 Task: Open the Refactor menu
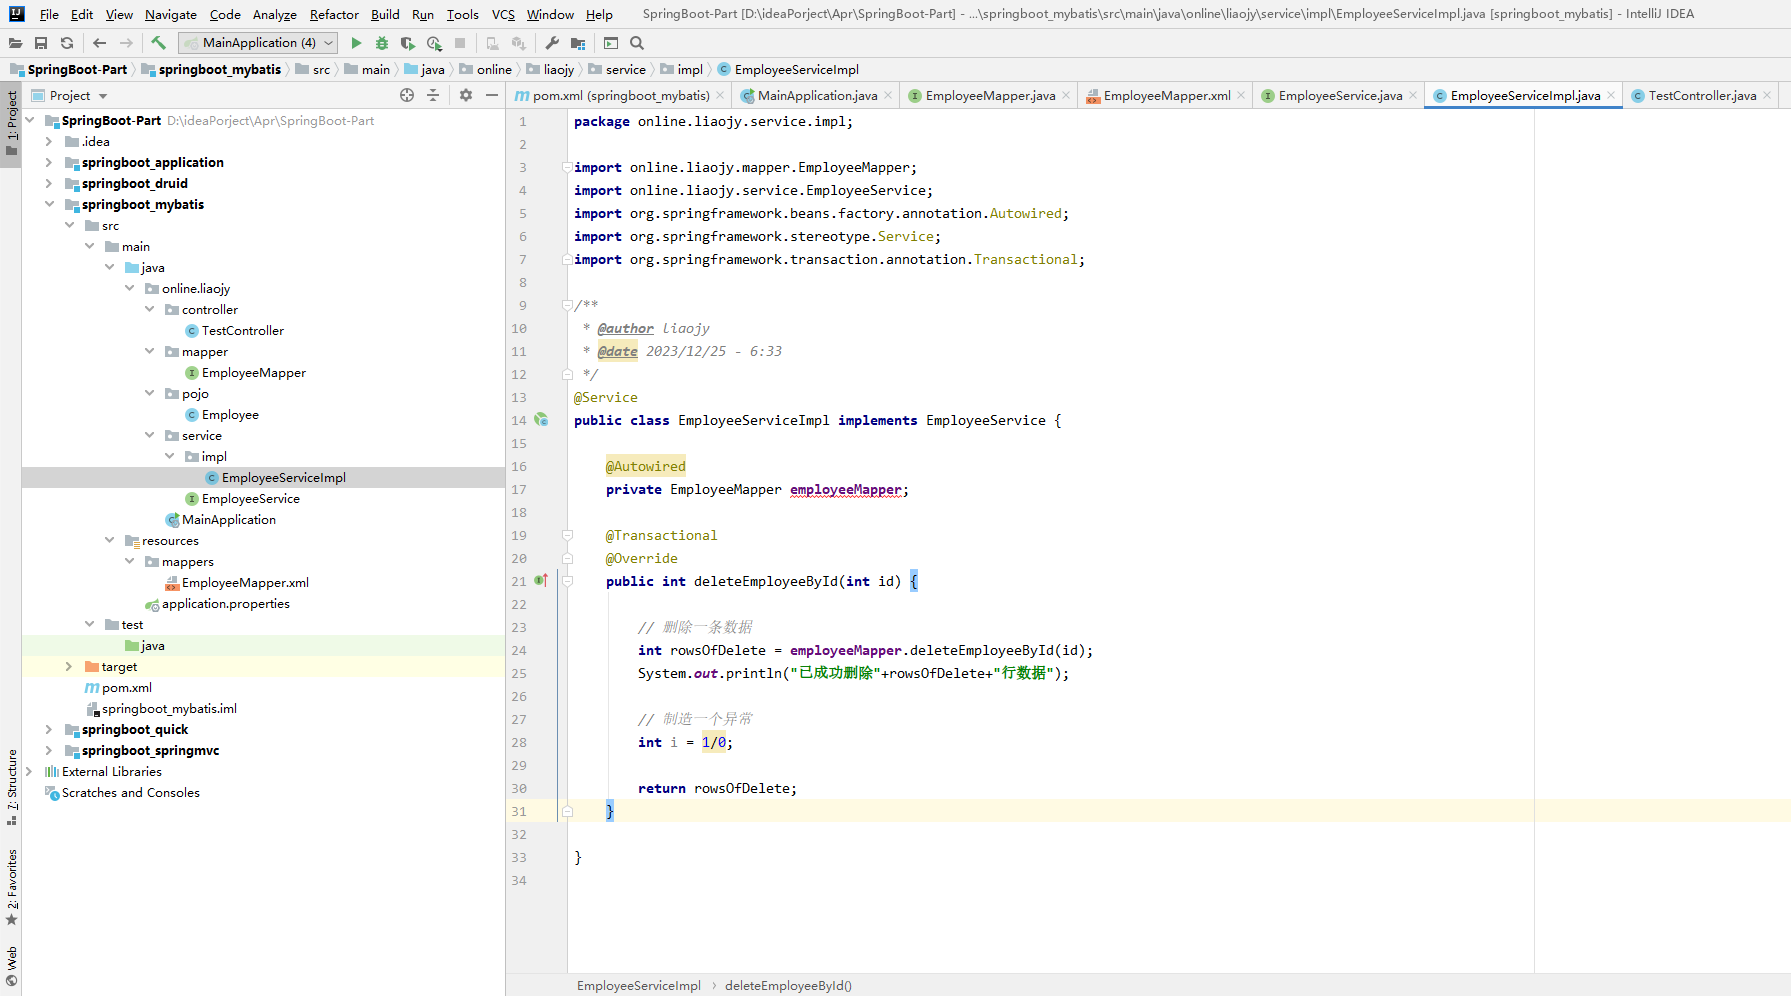334,15
